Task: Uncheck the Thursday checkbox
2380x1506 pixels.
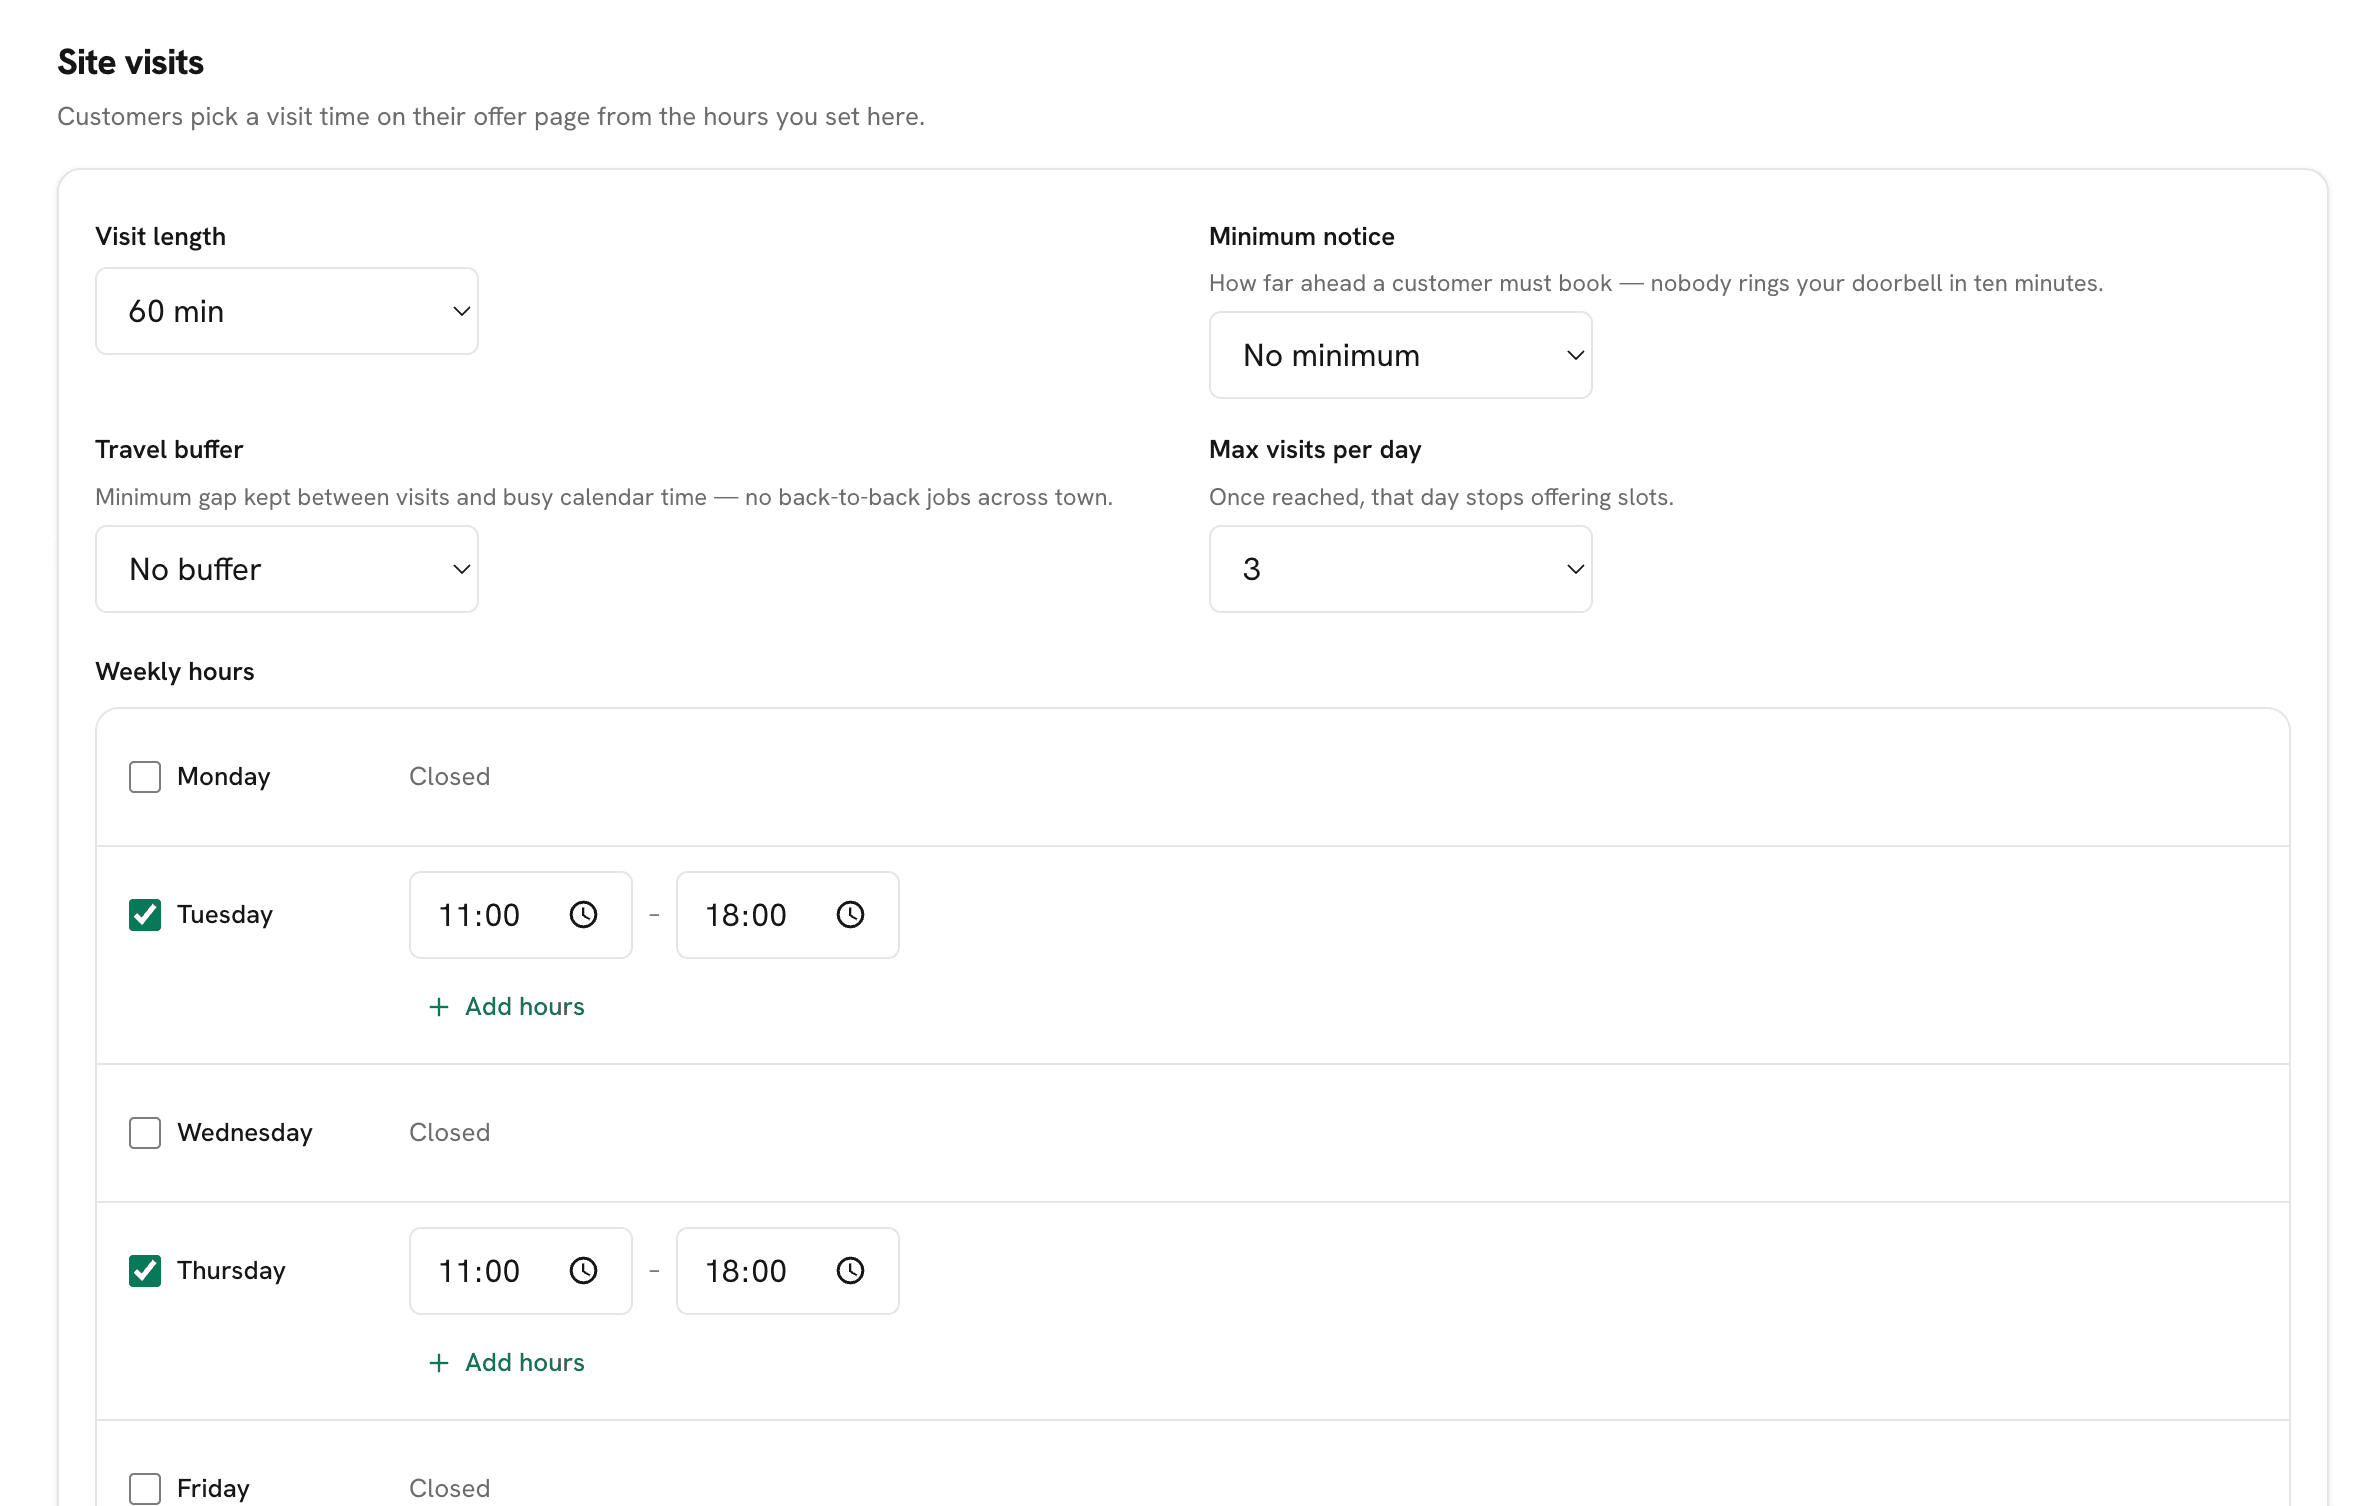Action: click(x=145, y=1271)
